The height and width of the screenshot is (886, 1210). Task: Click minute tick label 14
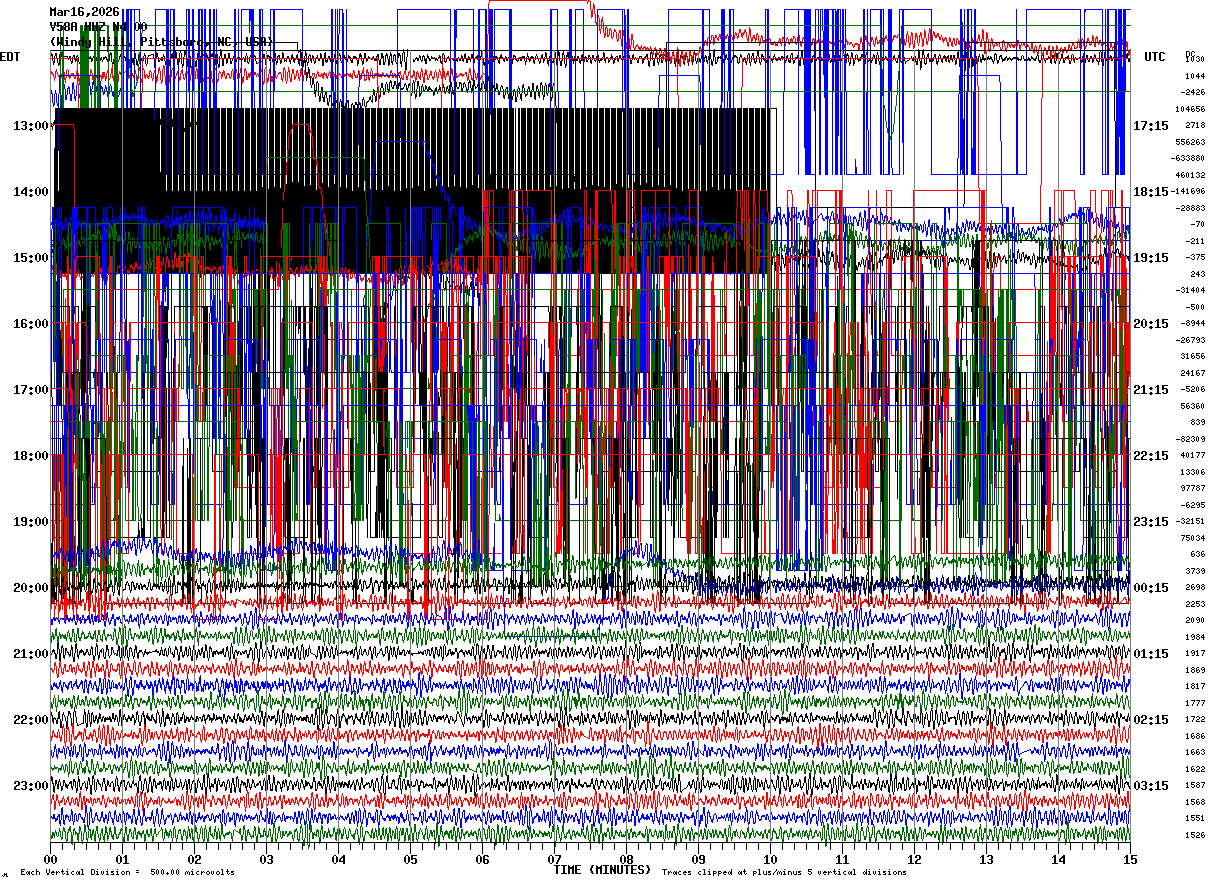[1058, 859]
